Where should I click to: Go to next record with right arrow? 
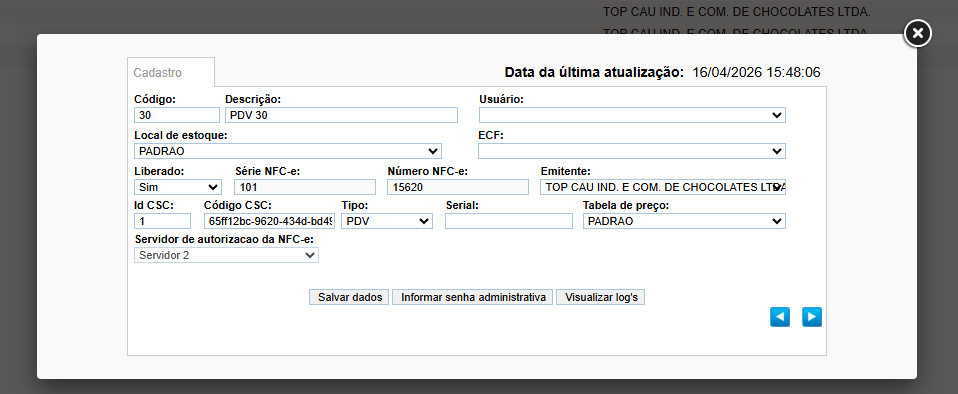(811, 316)
